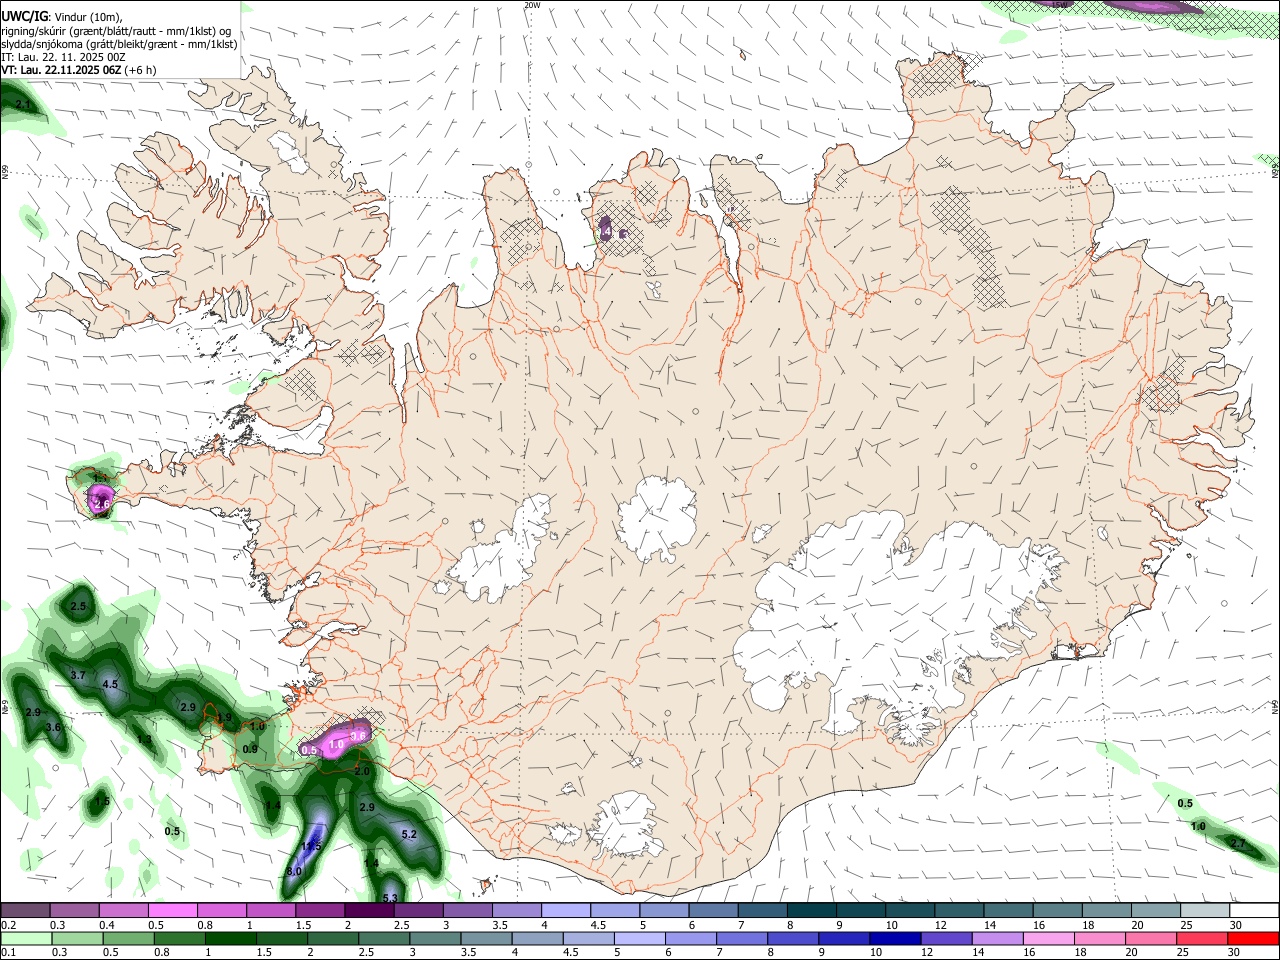This screenshot has width=1280, height=960.
Task: Click the 2.0 rainfall value label
Action: pos(362,771)
